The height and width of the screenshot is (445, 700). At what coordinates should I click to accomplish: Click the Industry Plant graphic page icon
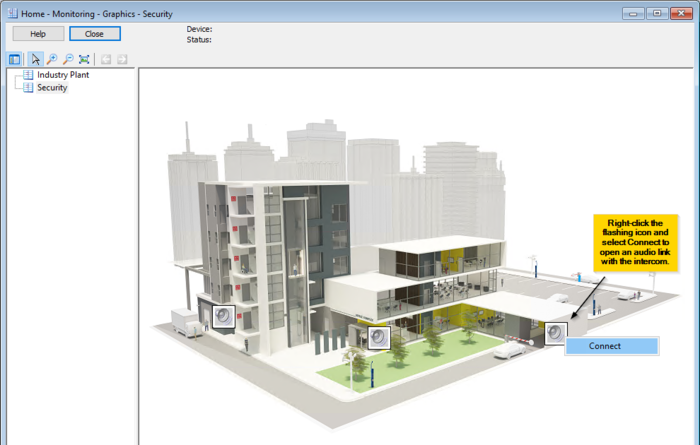pyautogui.click(x=28, y=75)
